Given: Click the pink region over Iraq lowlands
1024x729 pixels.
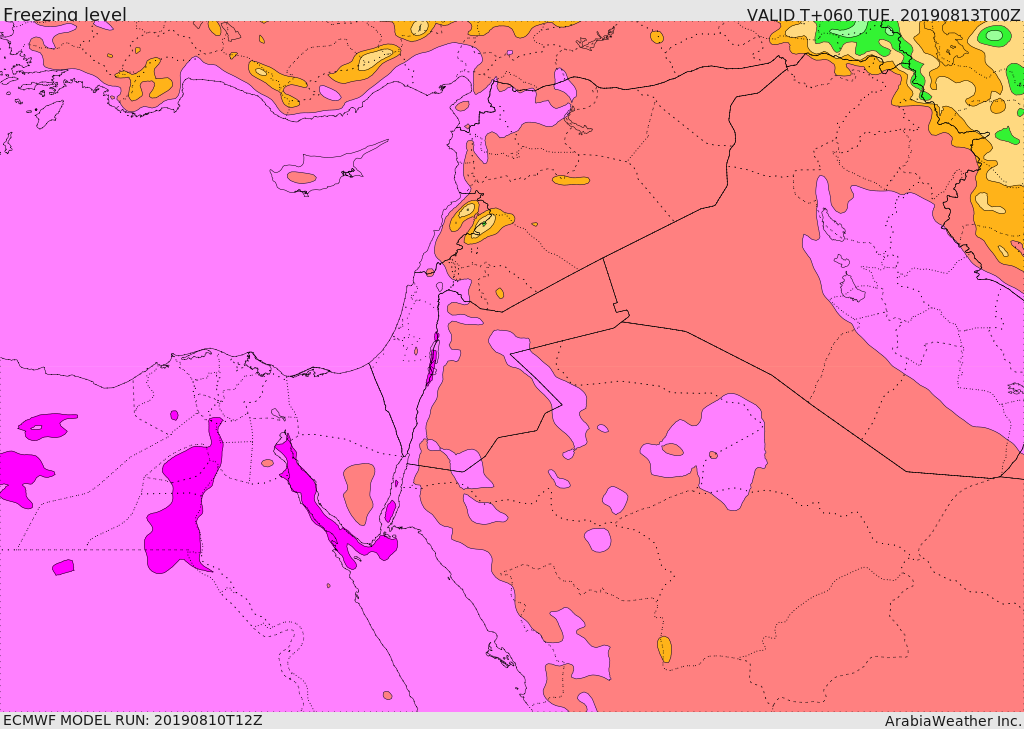Looking at the screenshot, I should click(x=914, y=294).
